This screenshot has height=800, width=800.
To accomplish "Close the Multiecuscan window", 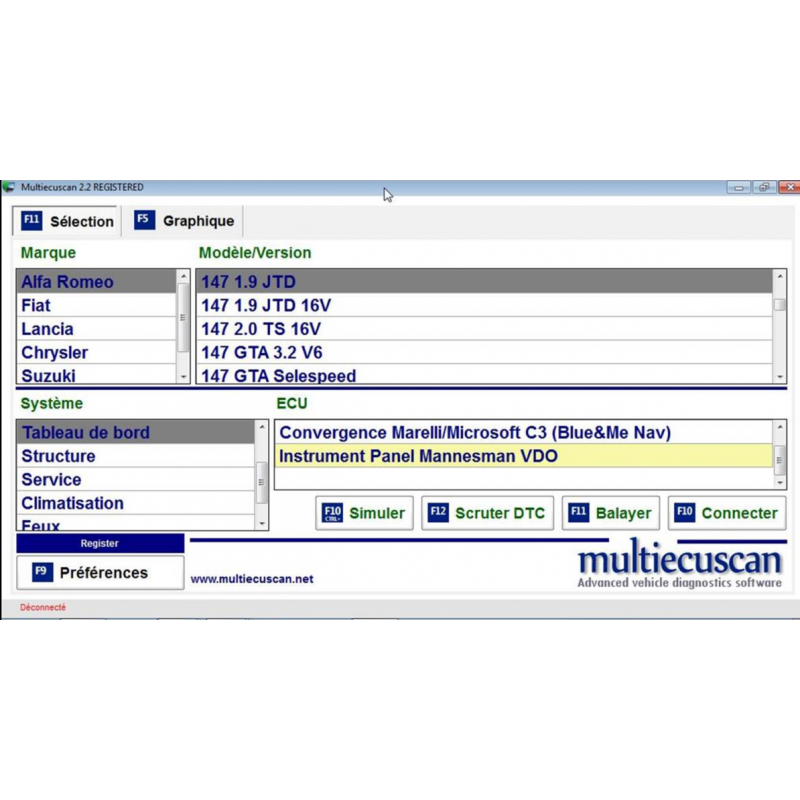I will [x=789, y=188].
